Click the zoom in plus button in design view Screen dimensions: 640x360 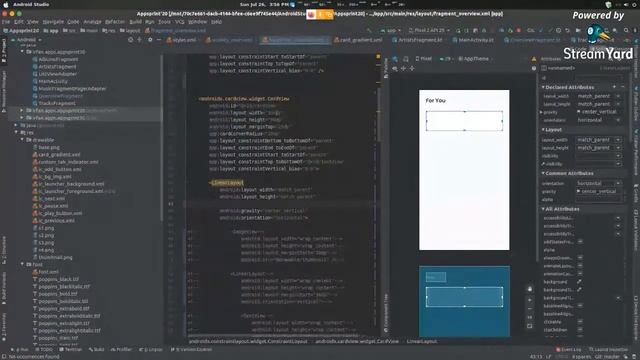tap(530, 300)
